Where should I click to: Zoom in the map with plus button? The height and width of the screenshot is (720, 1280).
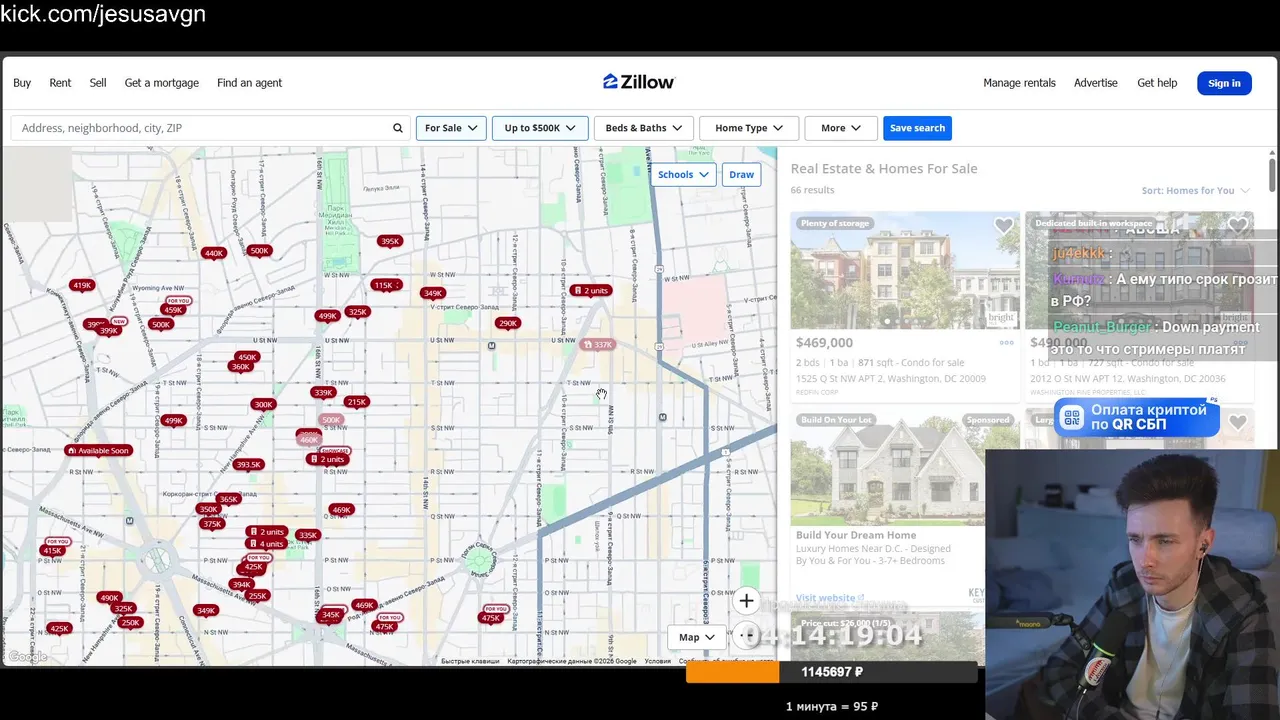(746, 601)
